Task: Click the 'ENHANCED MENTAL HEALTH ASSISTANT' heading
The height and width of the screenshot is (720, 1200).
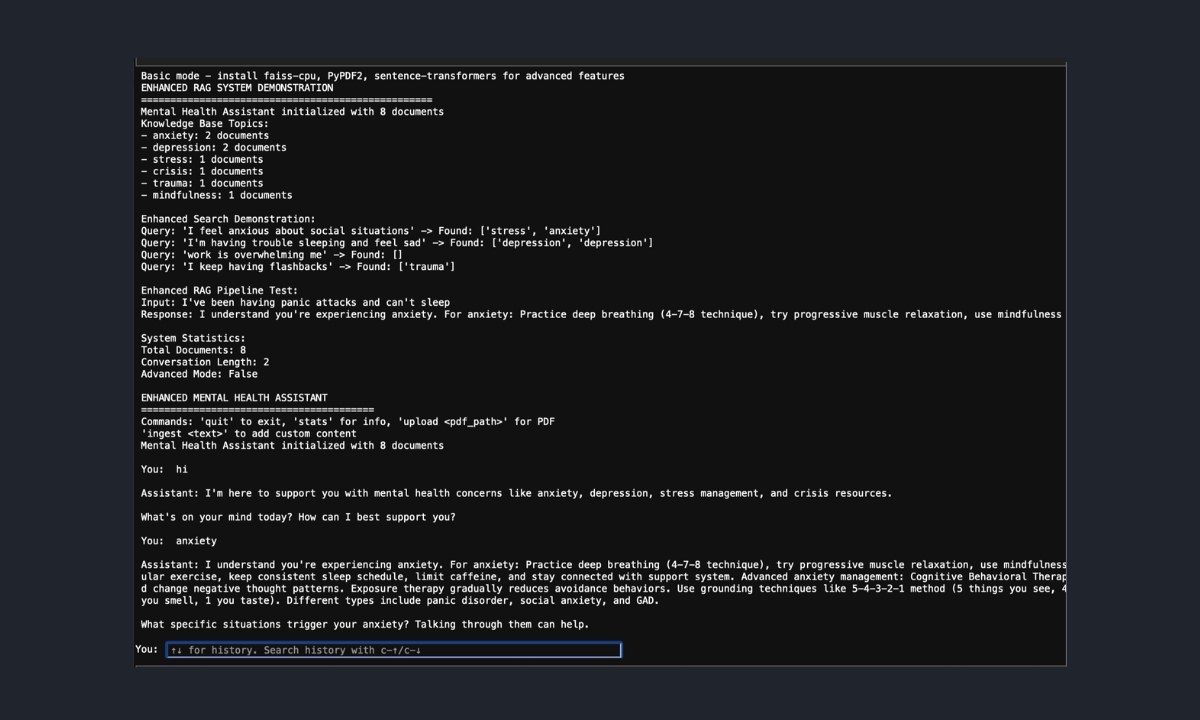Action: click(234, 398)
